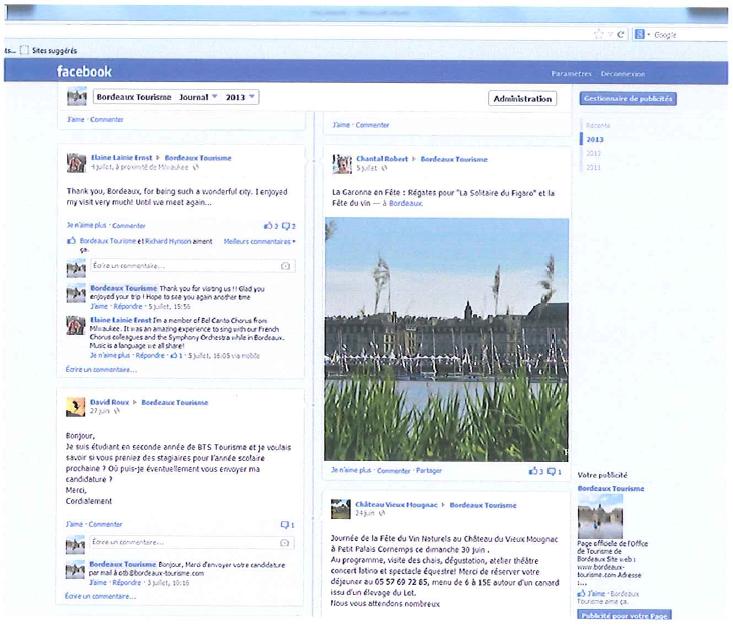733x628 pixels.
Task: Click the thumbs-up count under the Garonne photo
Action: click(x=535, y=470)
